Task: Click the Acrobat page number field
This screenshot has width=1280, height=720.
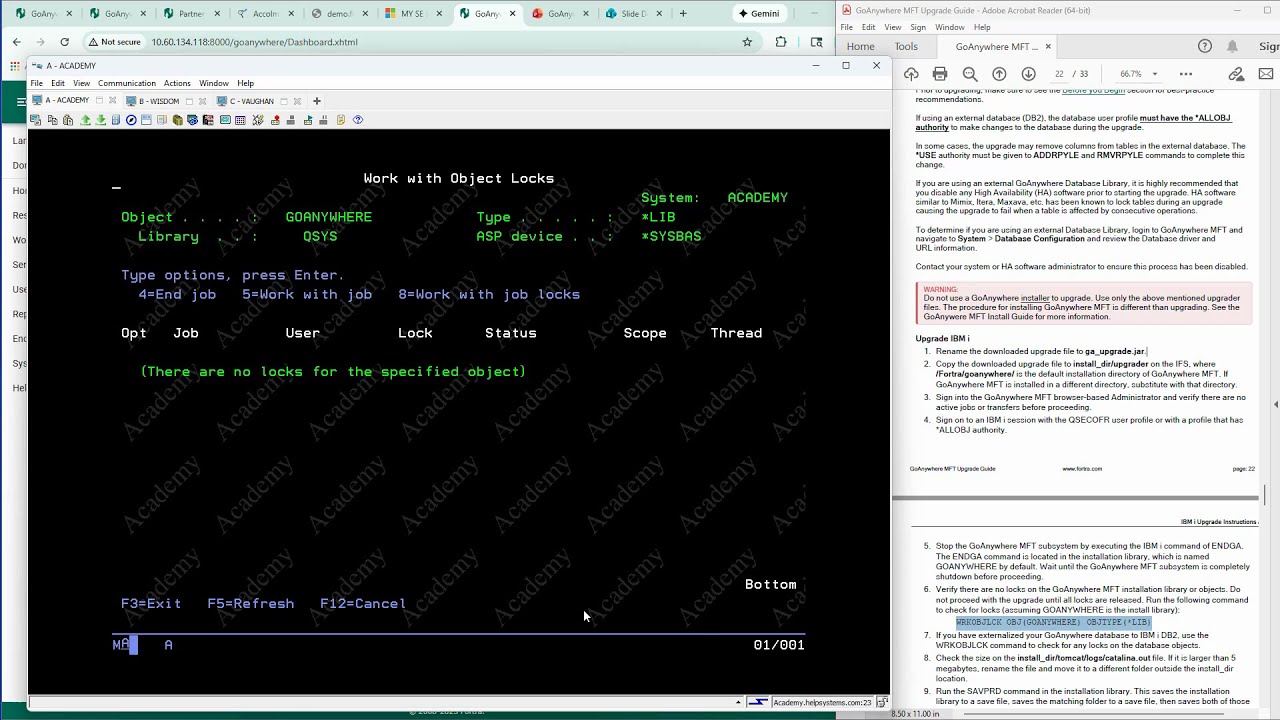Action: click(1059, 74)
